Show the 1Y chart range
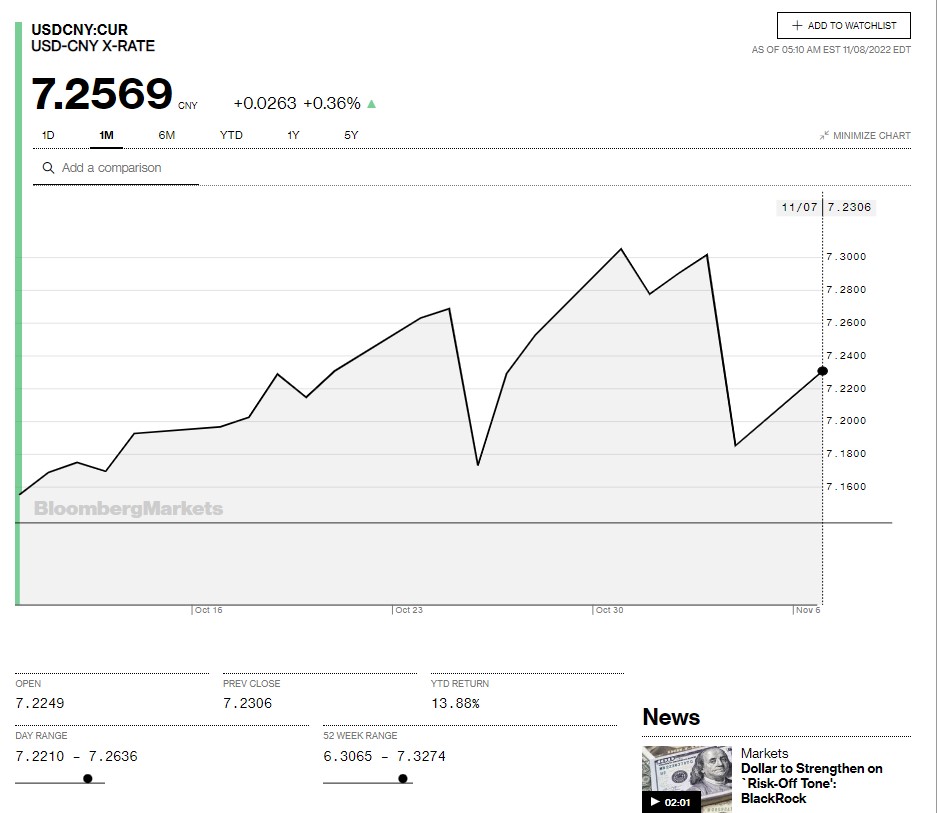The image size is (941, 813). 293,135
